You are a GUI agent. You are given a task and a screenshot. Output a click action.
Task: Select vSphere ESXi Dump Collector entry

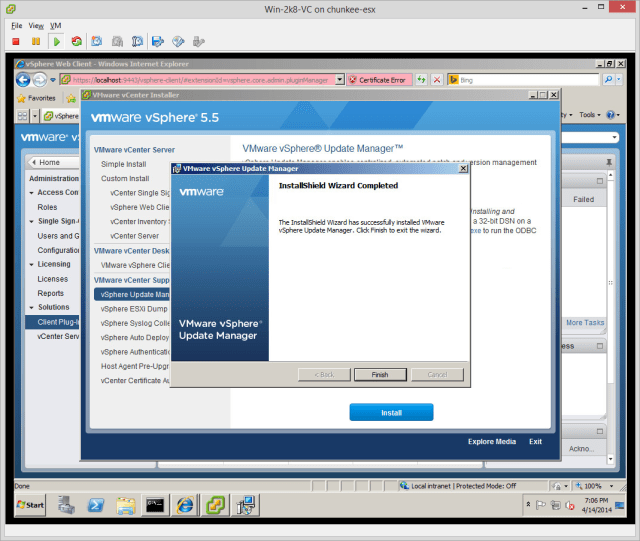tap(134, 309)
